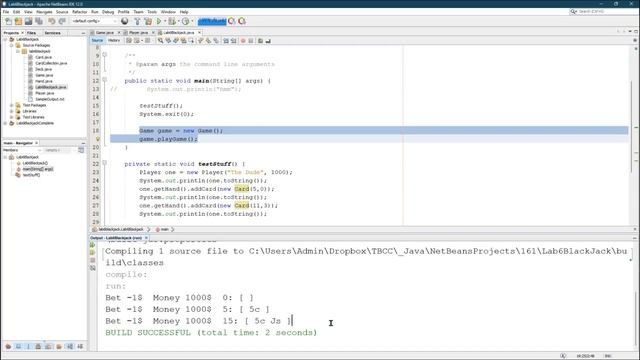The width and height of the screenshot is (640, 360).
Task: Open the Refactor menu
Action: [80, 12]
